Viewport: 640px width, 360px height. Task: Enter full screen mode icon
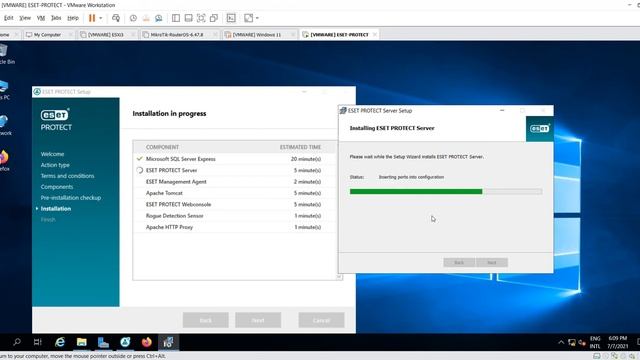click(x=201, y=18)
